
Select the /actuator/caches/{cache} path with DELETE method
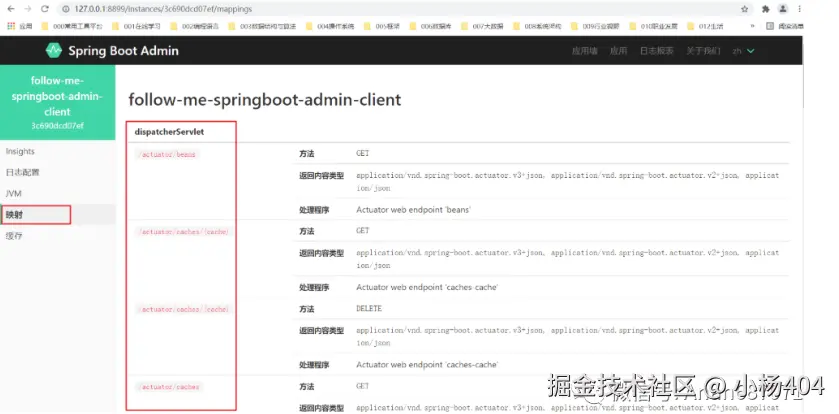pos(184,309)
